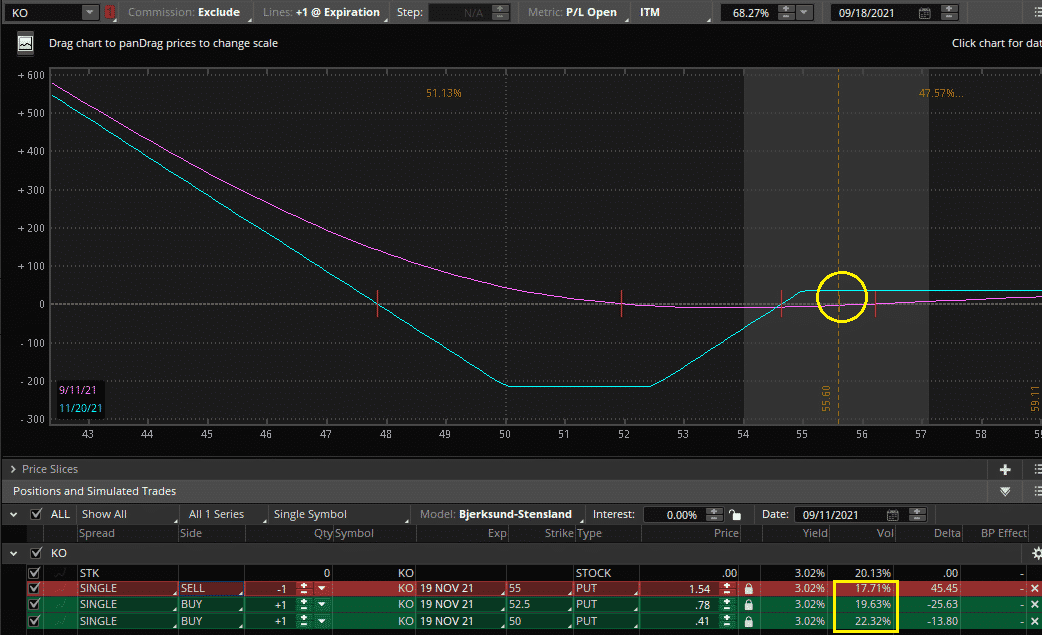Viewport: 1042px width, 635px height.
Task: Remove the SELL 55 PUT simulated trade
Action: tap(1034, 589)
